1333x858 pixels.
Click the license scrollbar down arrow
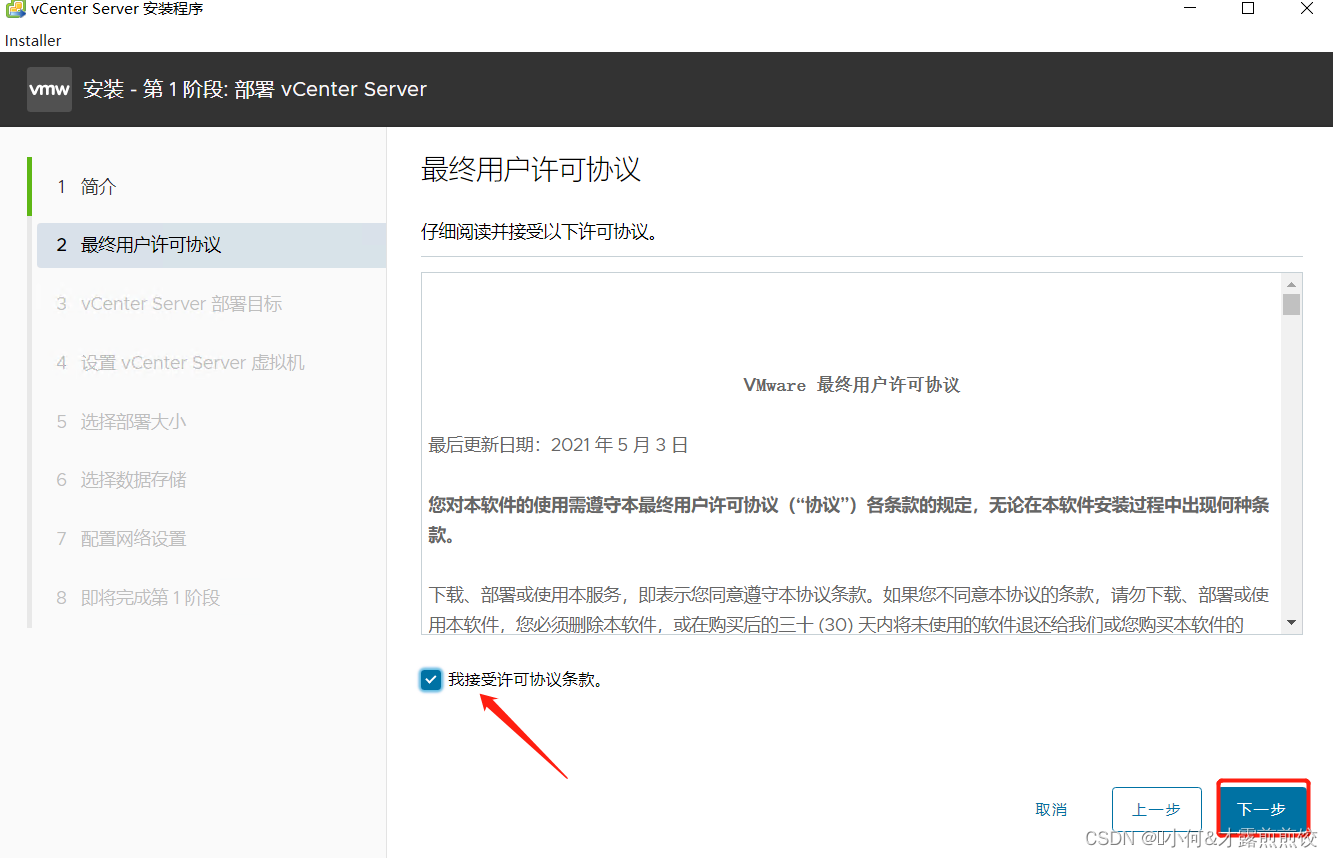[1292, 623]
